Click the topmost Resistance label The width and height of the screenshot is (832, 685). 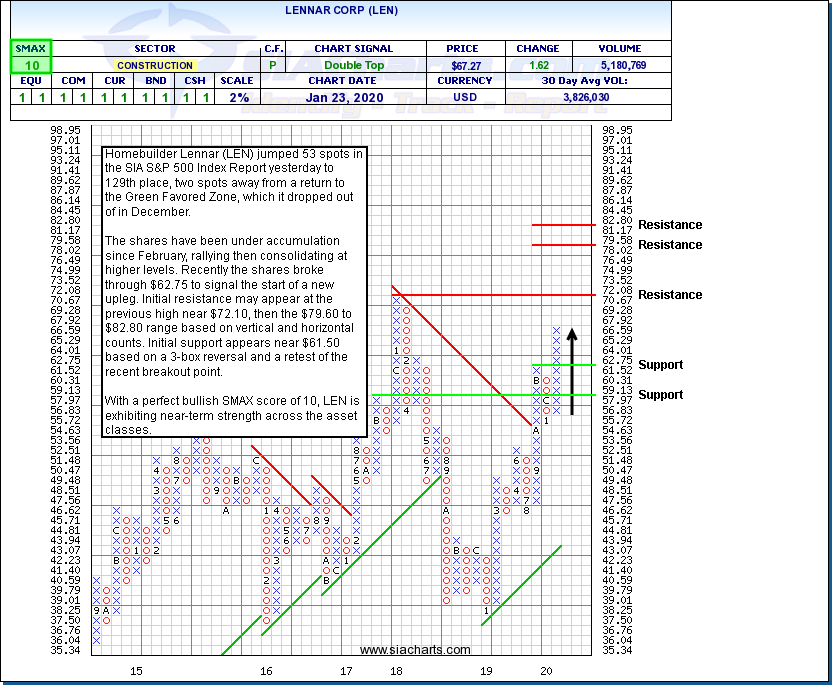point(670,225)
